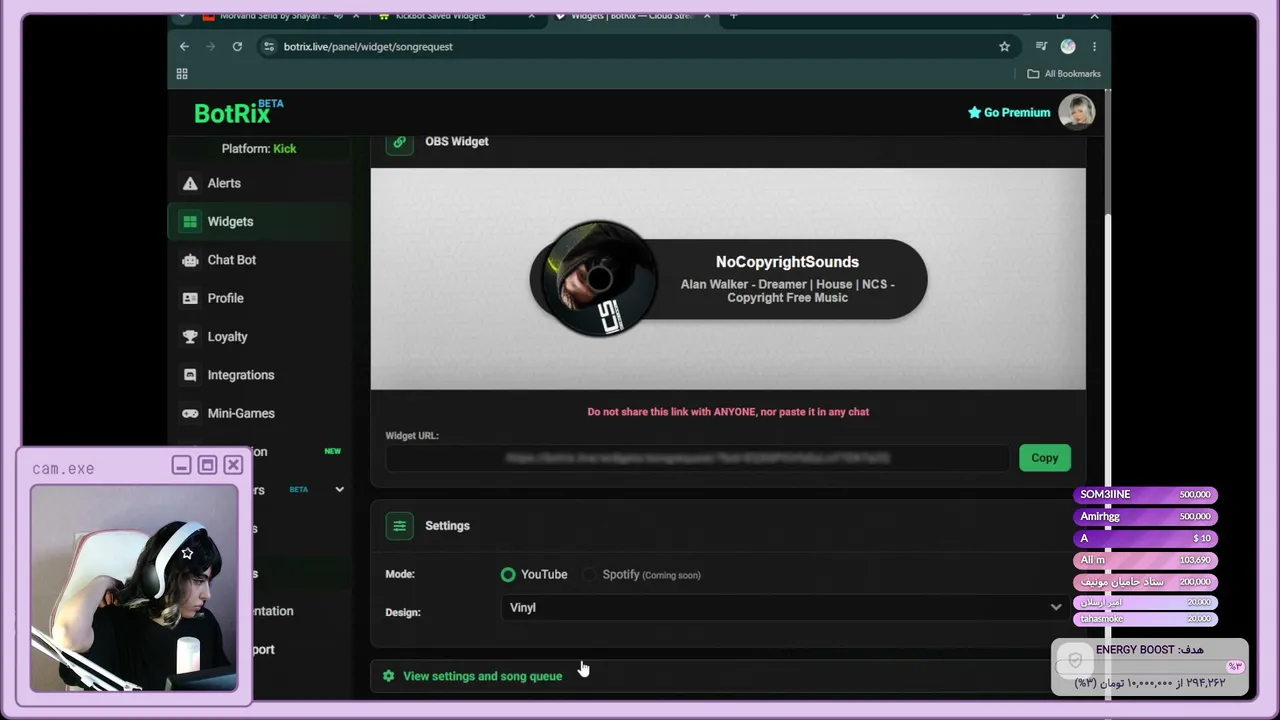The height and width of the screenshot is (720, 1280).
Task: Click the site info icon in address bar
Action: pyautogui.click(x=268, y=47)
